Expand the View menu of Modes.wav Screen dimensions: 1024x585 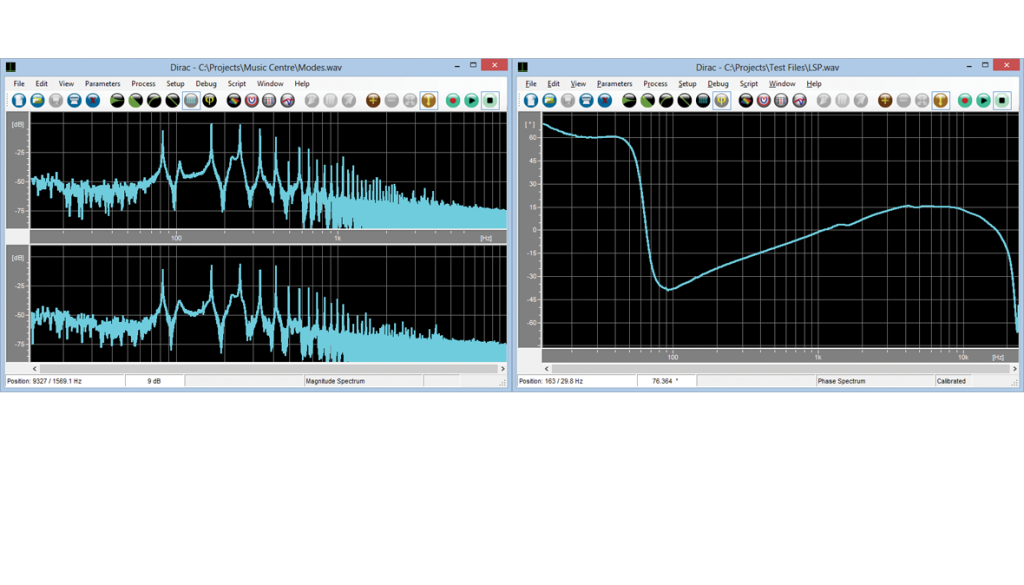(66, 84)
